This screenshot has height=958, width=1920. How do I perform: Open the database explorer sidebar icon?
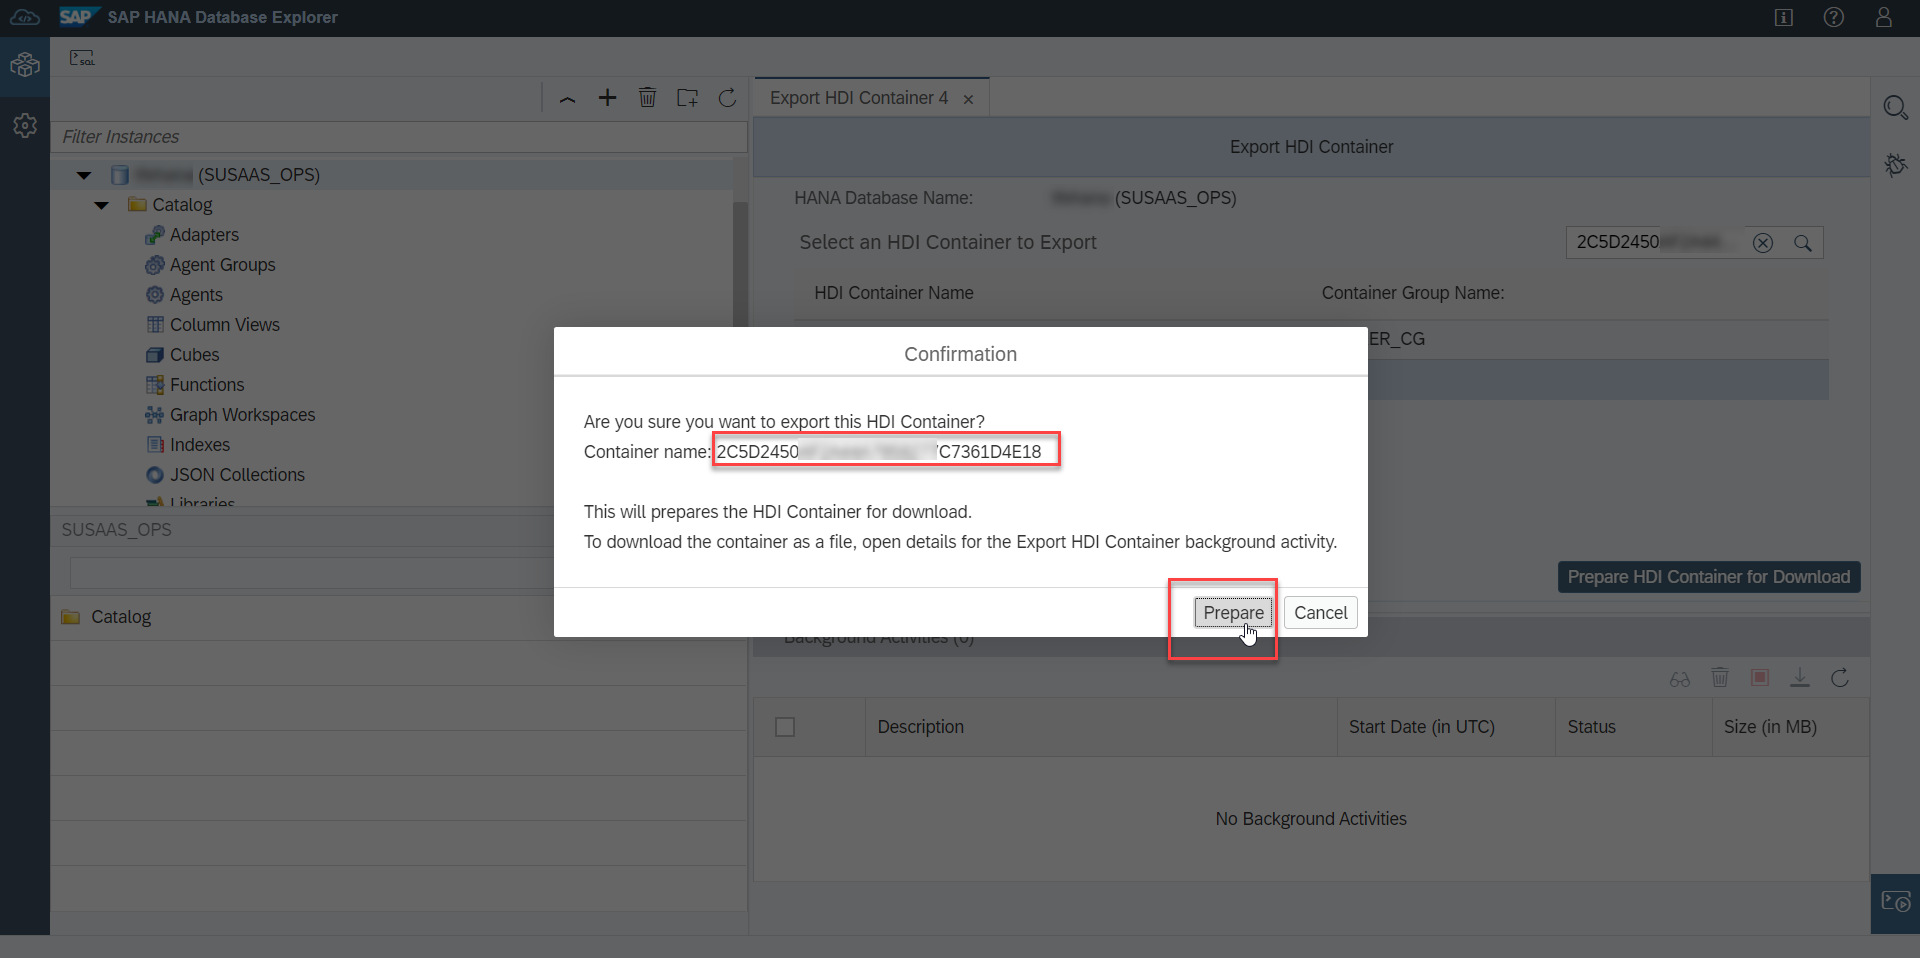pyautogui.click(x=25, y=66)
